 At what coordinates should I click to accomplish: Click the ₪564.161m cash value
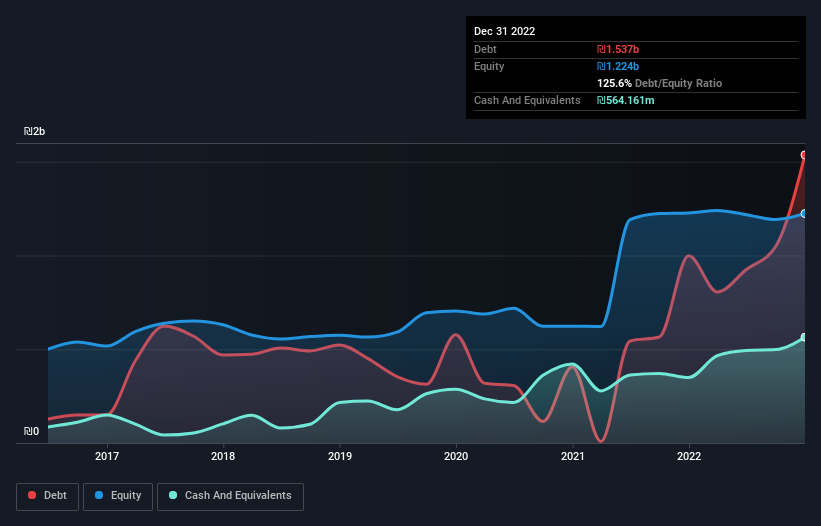pyautogui.click(x=626, y=100)
